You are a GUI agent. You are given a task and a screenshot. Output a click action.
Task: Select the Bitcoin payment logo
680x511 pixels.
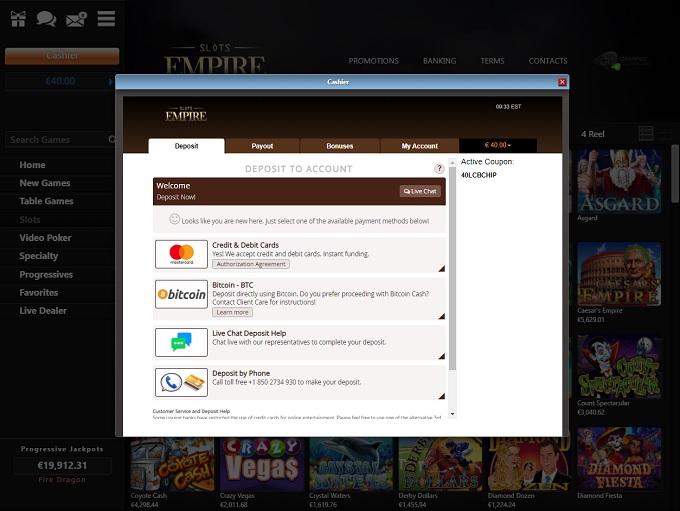pos(181,294)
